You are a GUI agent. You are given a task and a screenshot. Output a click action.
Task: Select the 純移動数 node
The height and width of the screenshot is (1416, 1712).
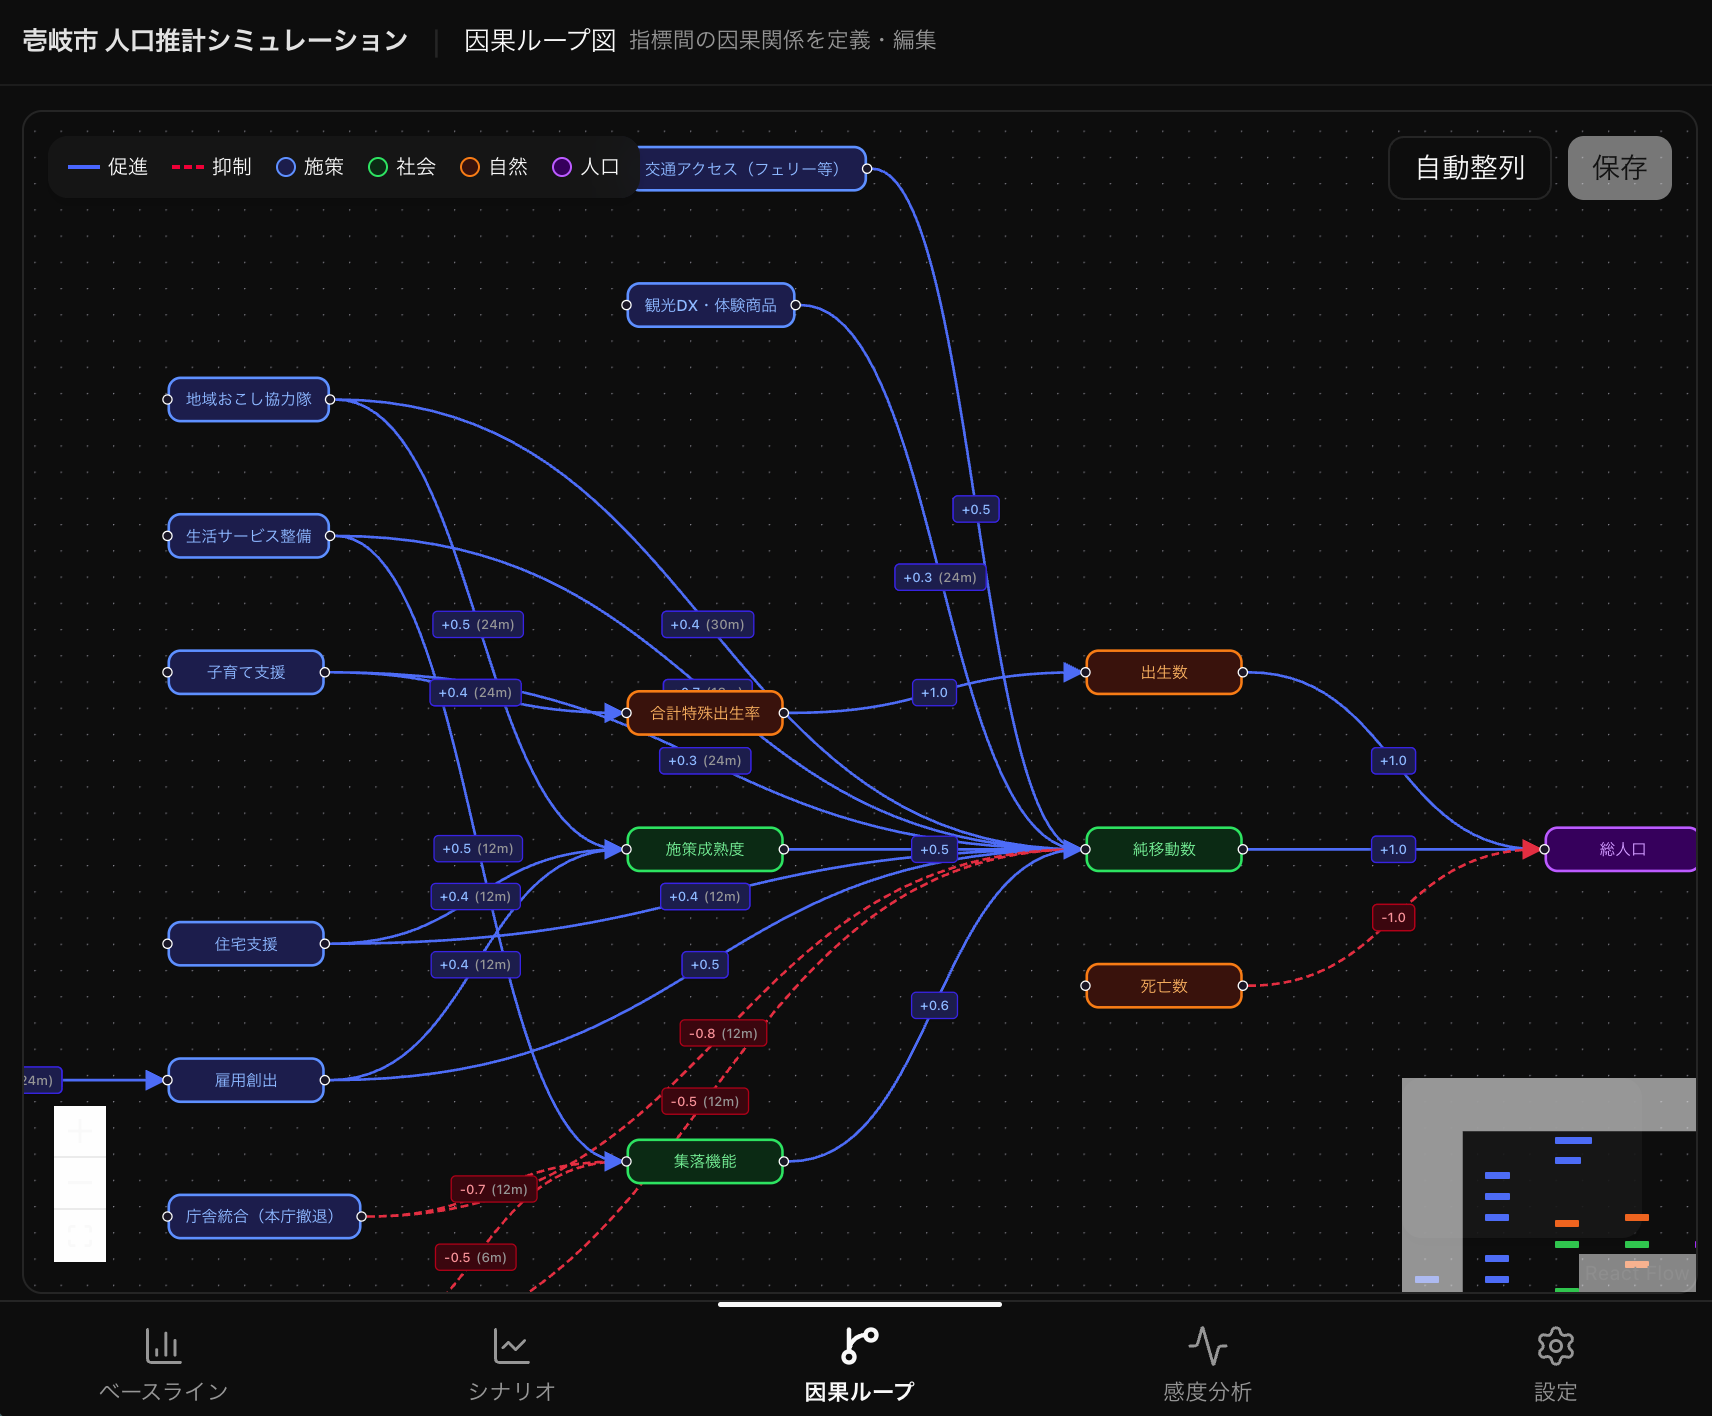(x=1164, y=849)
